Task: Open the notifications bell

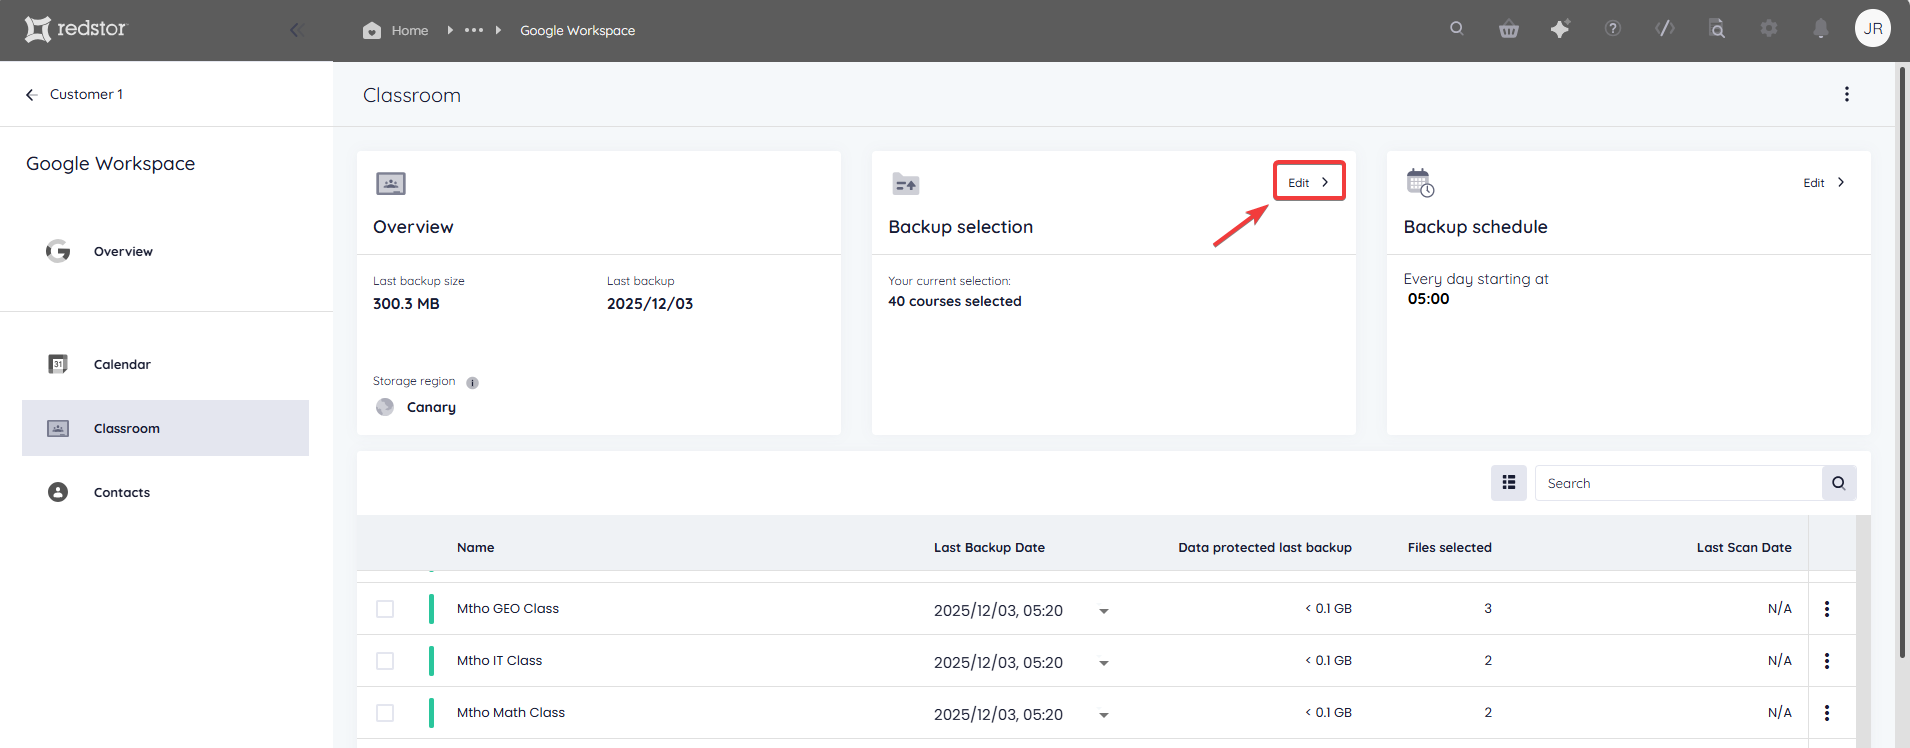Action: tap(1821, 29)
